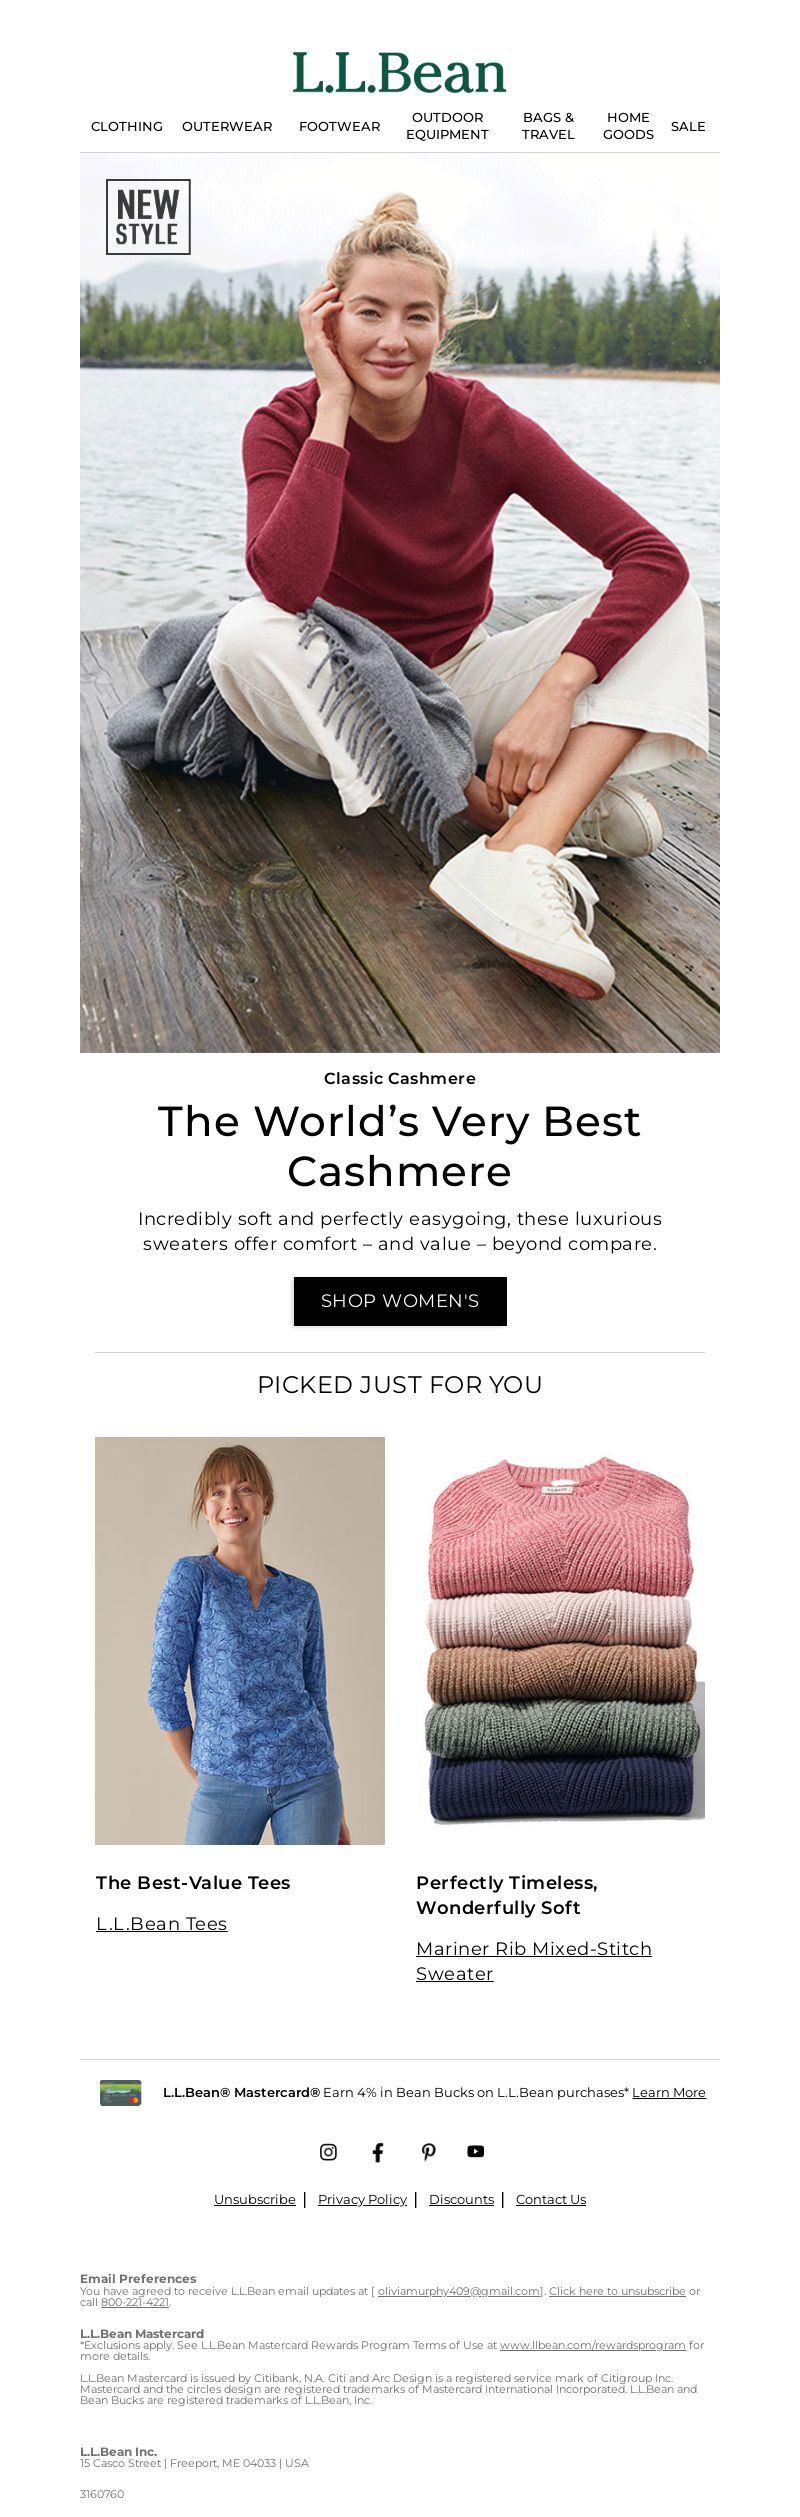Open the Facebook social icon

[378, 2152]
